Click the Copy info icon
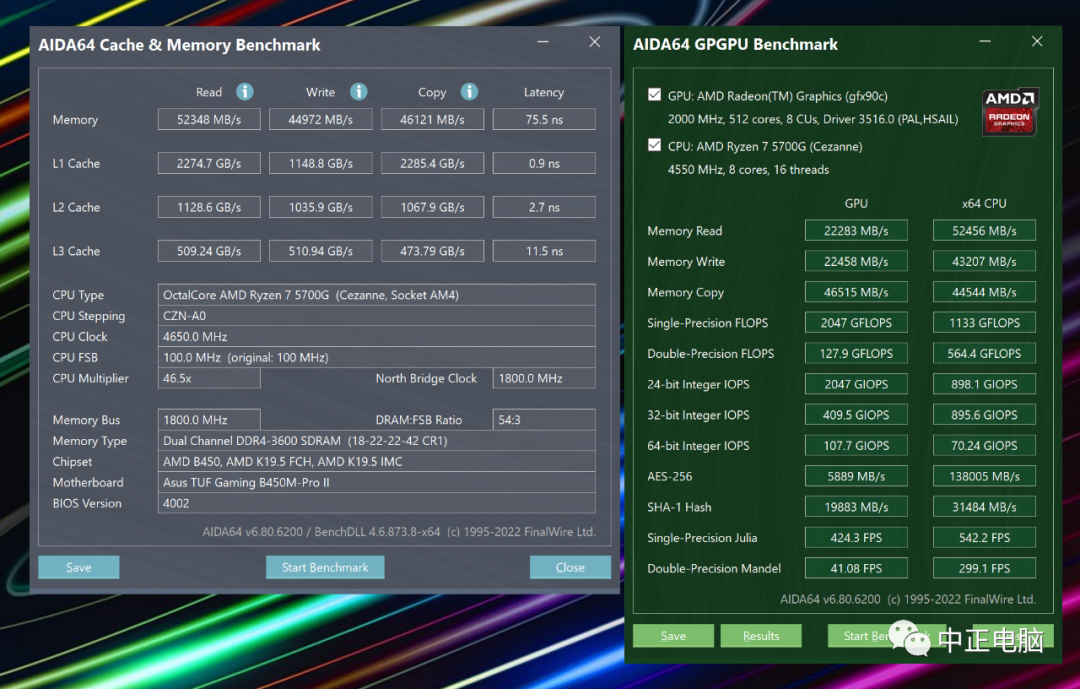The image size is (1080, 689). click(469, 92)
